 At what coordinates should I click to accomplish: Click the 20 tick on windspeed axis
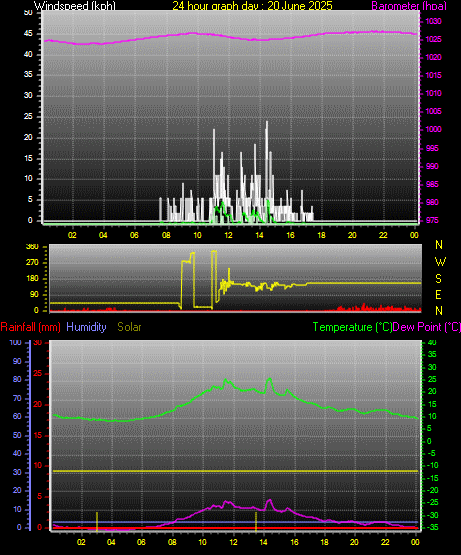[x=28, y=138]
